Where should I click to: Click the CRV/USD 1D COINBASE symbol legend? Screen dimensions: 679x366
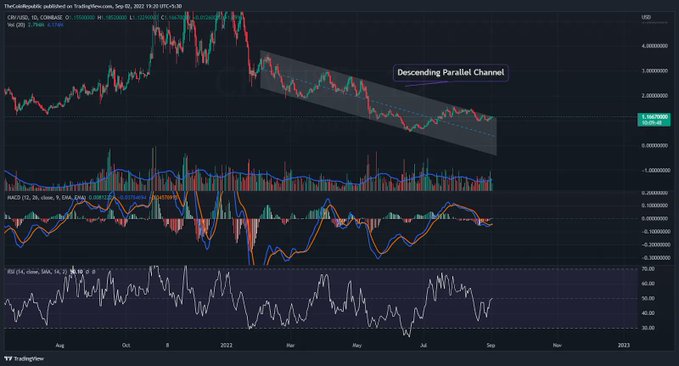point(35,17)
